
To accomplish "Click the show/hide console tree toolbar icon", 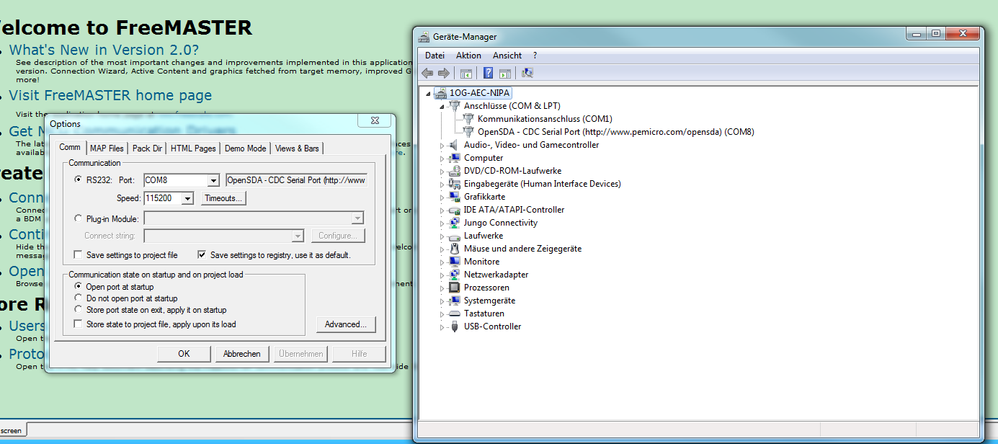I will coord(467,73).
